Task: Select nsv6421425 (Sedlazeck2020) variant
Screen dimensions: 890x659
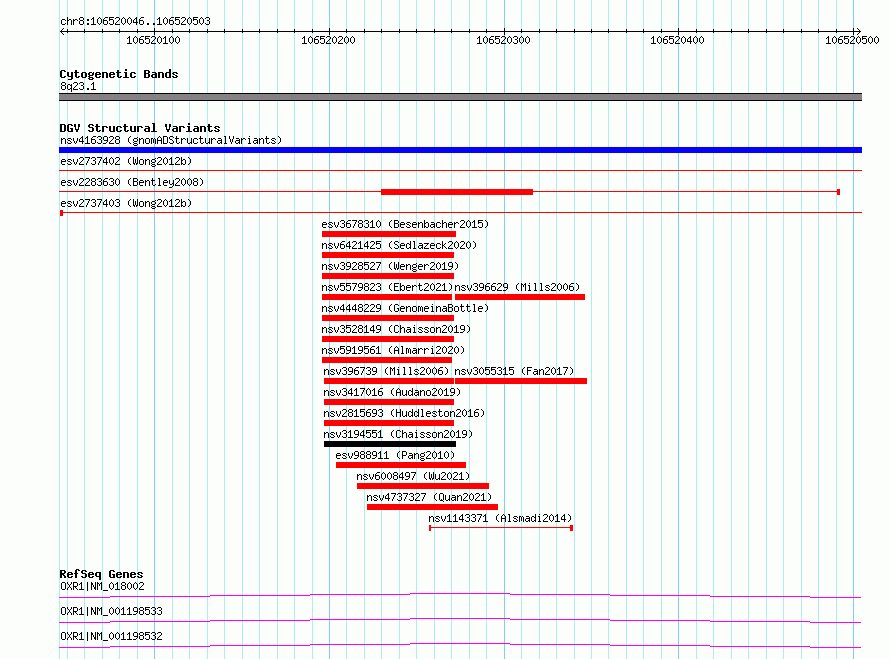Action: coord(399,245)
